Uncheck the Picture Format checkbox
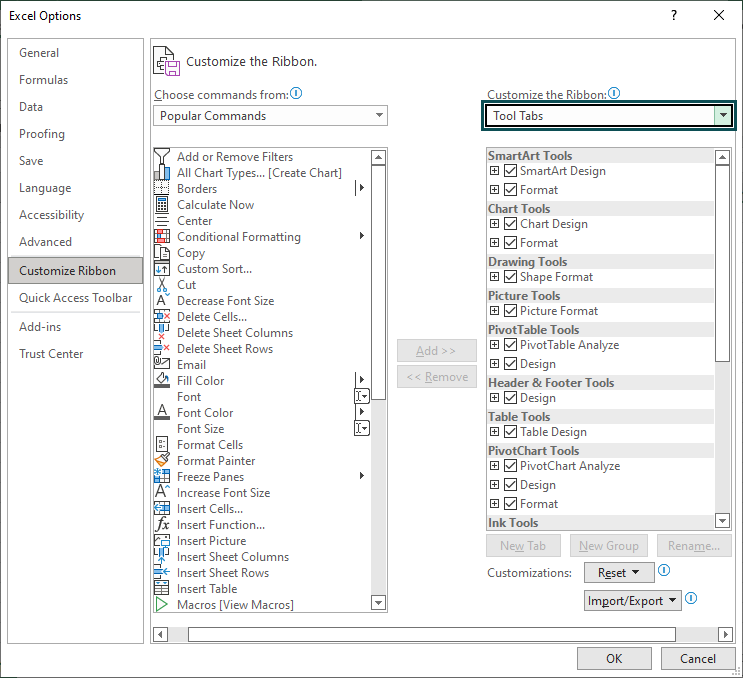This screenshot has width=743, height=678. [x=510, y=311]
